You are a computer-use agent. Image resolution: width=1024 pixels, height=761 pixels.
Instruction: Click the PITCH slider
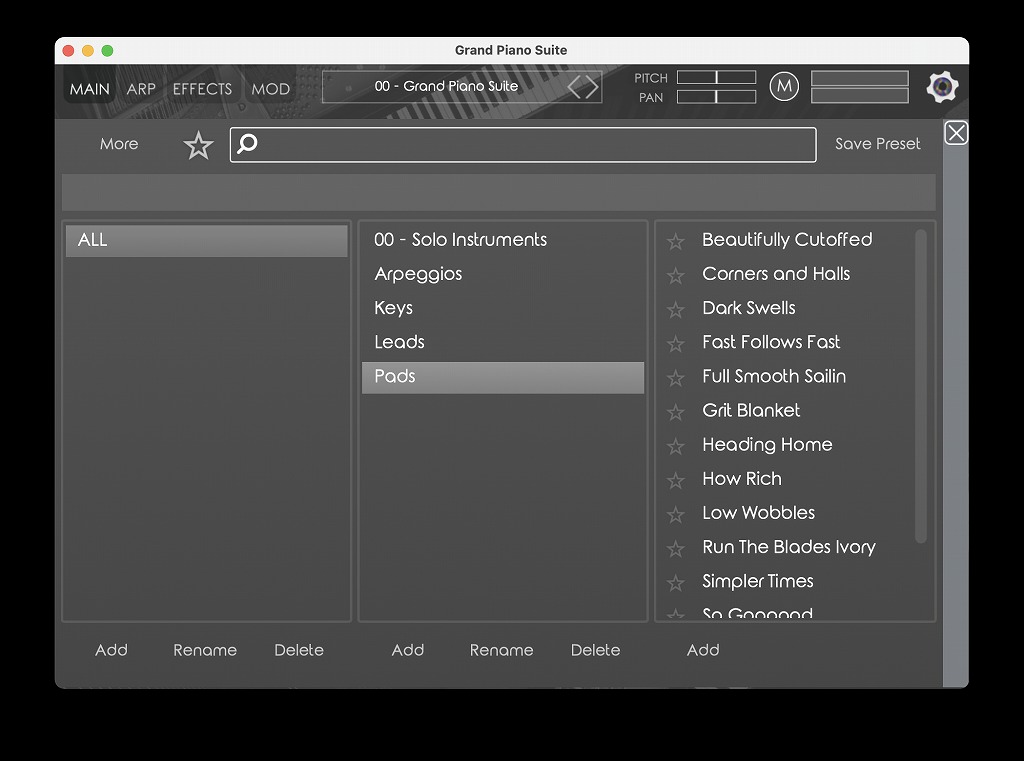[716, 78]
